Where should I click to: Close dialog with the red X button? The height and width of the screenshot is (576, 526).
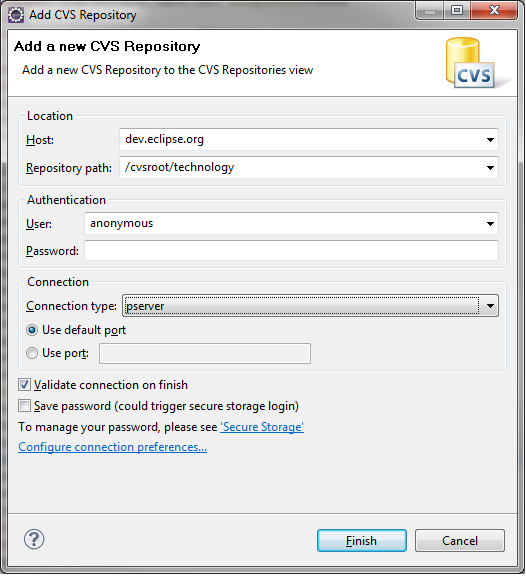pyautogui.click(x=494, y=10)
